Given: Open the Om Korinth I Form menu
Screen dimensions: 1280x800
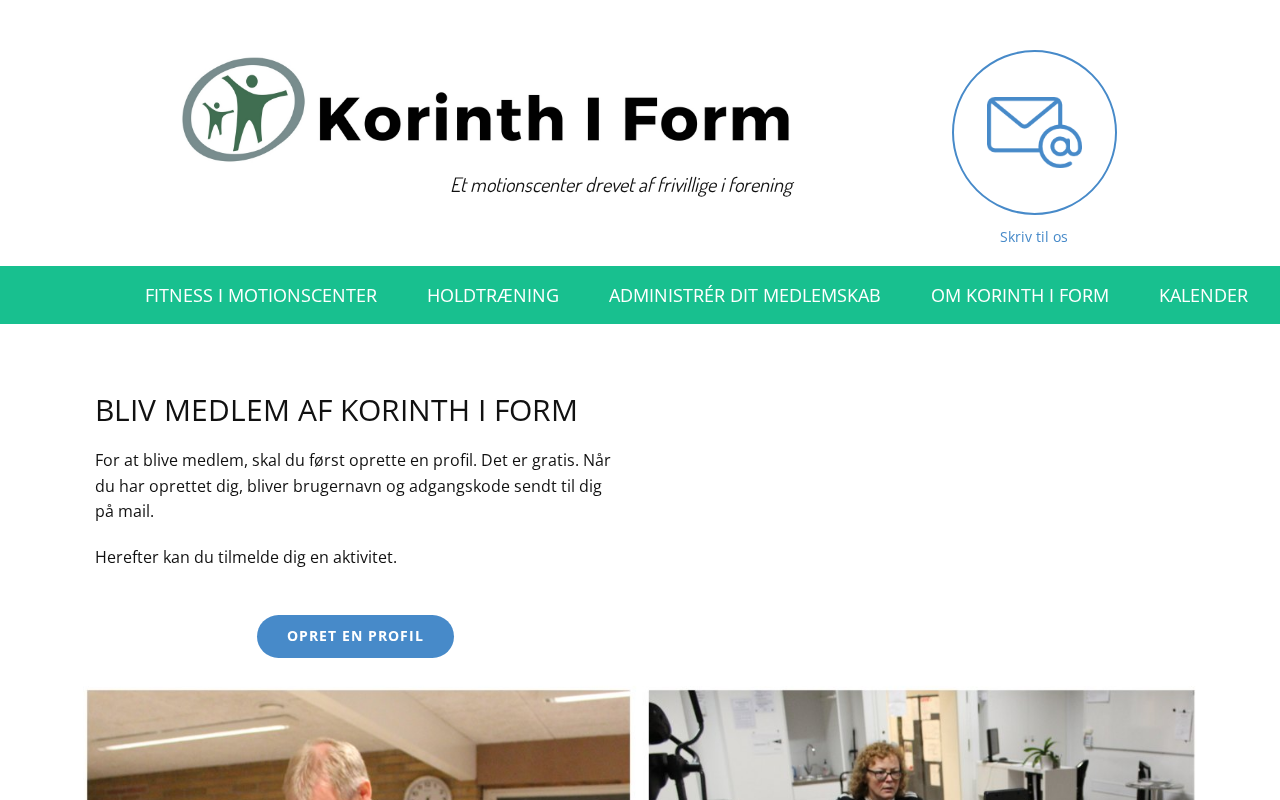Looking at the screenshot, I should click(1020, 295).
